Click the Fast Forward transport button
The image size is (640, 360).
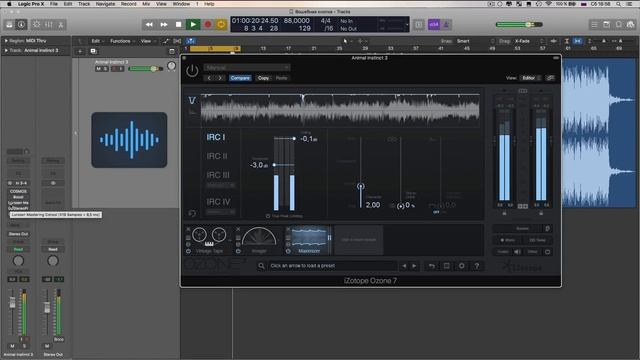pos(164,24)
